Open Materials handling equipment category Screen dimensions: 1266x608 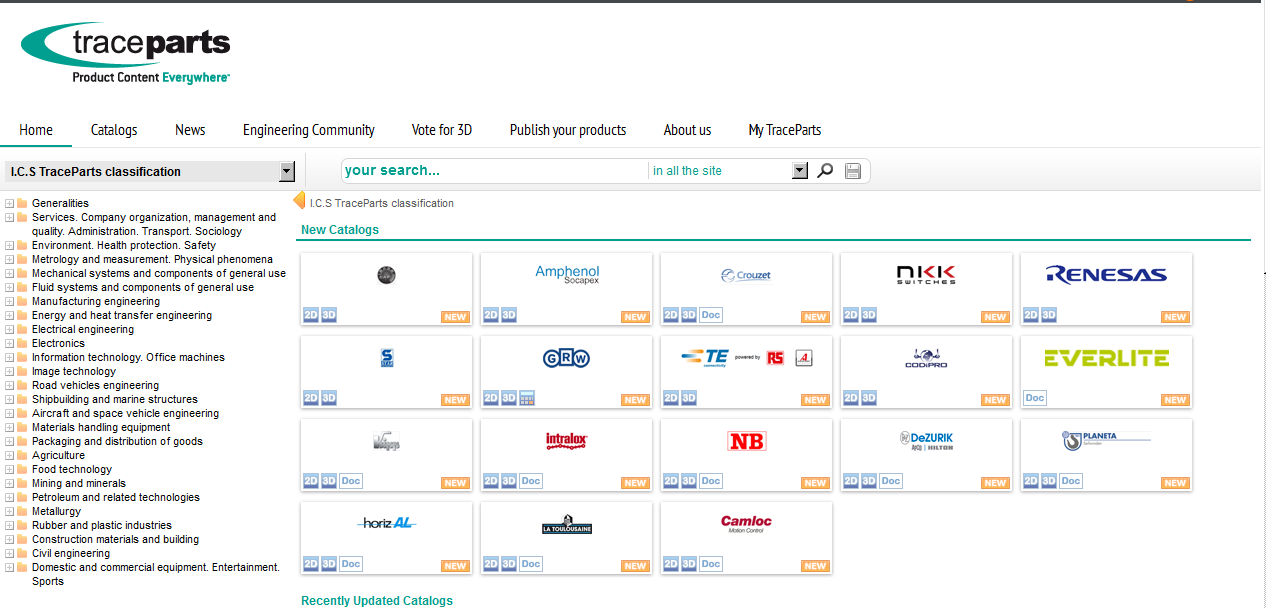(x=101, y=427)
